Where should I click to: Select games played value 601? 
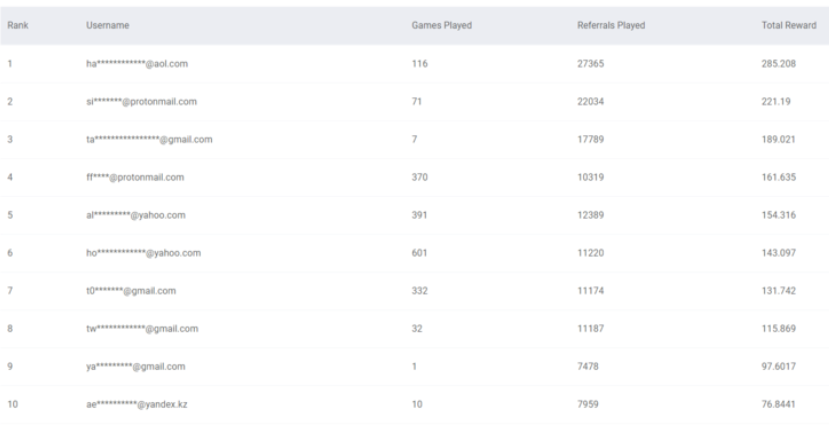[420, 253]
